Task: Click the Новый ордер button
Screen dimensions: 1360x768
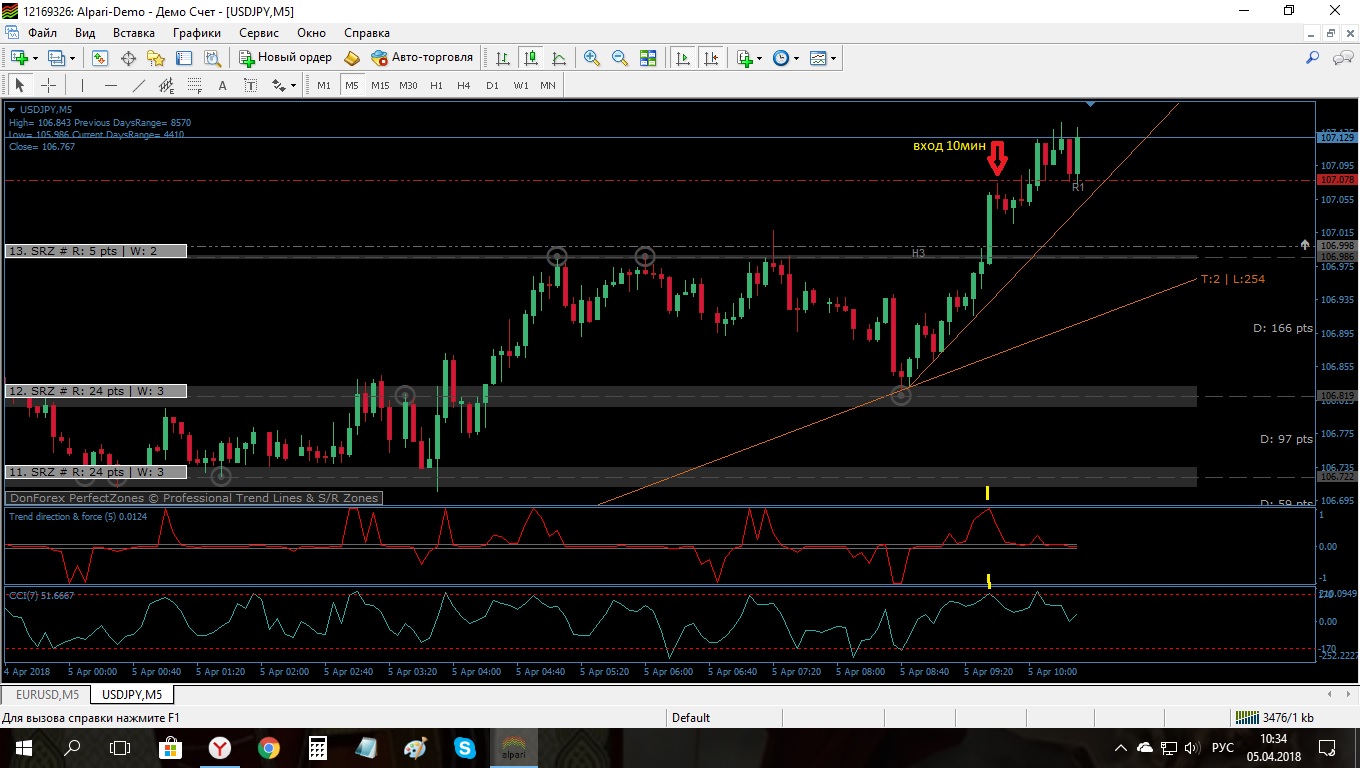Action: pos(285,58)
